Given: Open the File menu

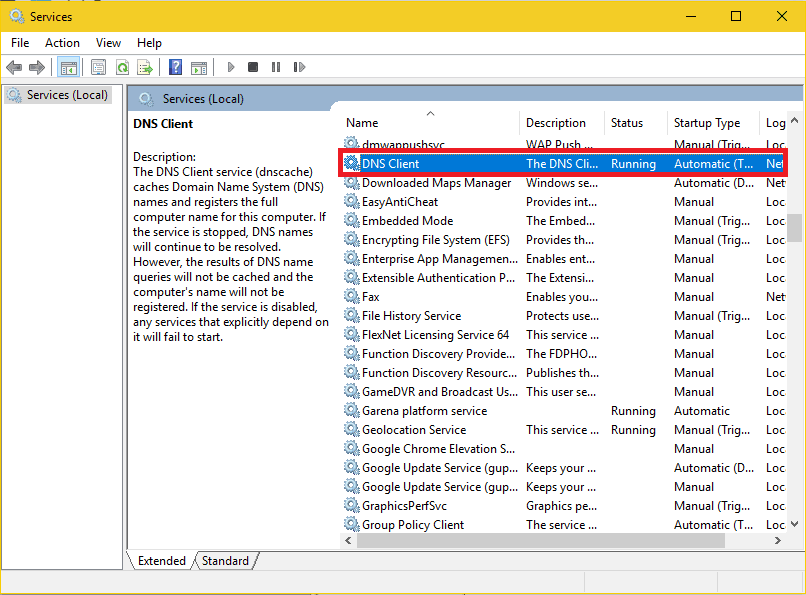Looking at the screenshot, I should (20, 43).
